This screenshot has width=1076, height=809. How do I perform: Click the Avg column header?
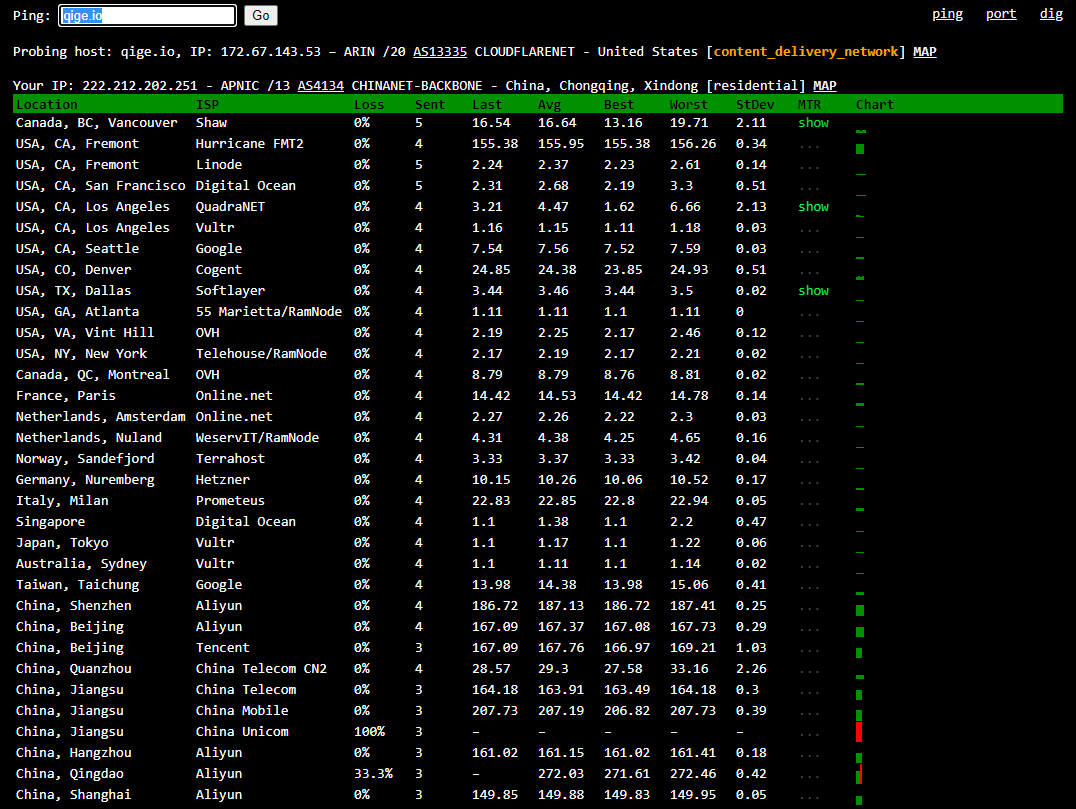click(549, 104)
